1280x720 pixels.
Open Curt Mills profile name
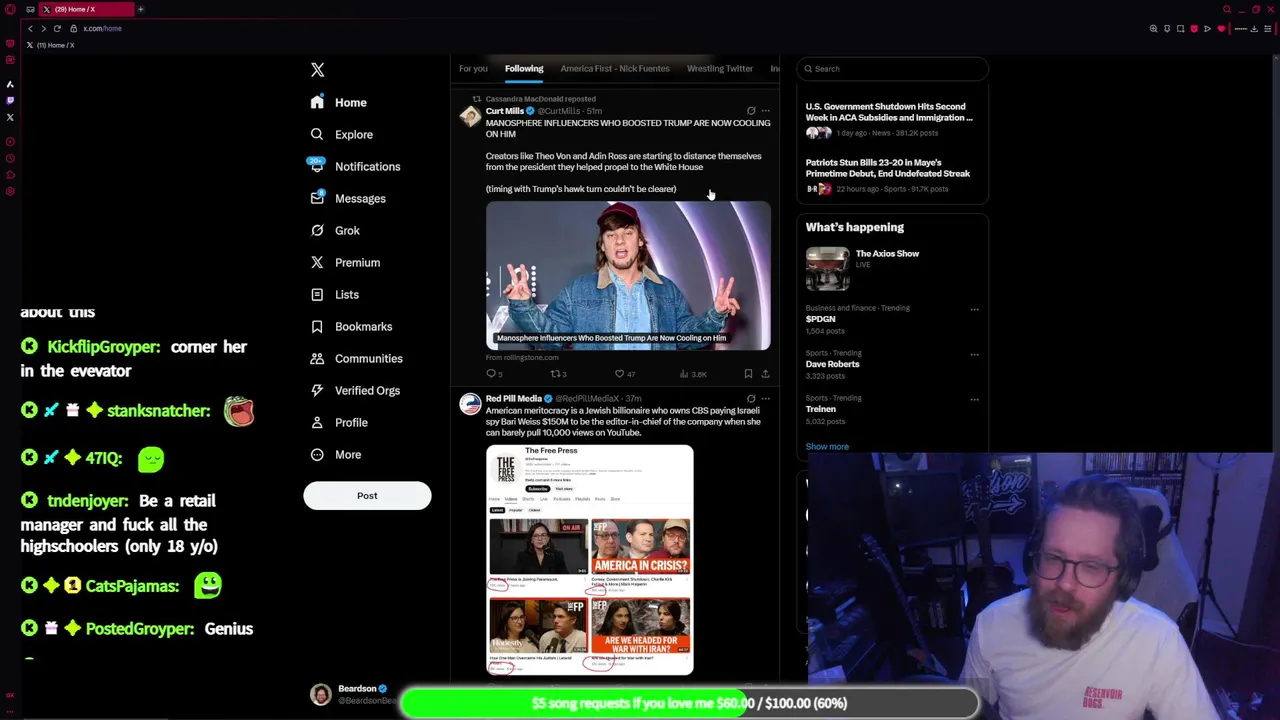tap(504, 111)
